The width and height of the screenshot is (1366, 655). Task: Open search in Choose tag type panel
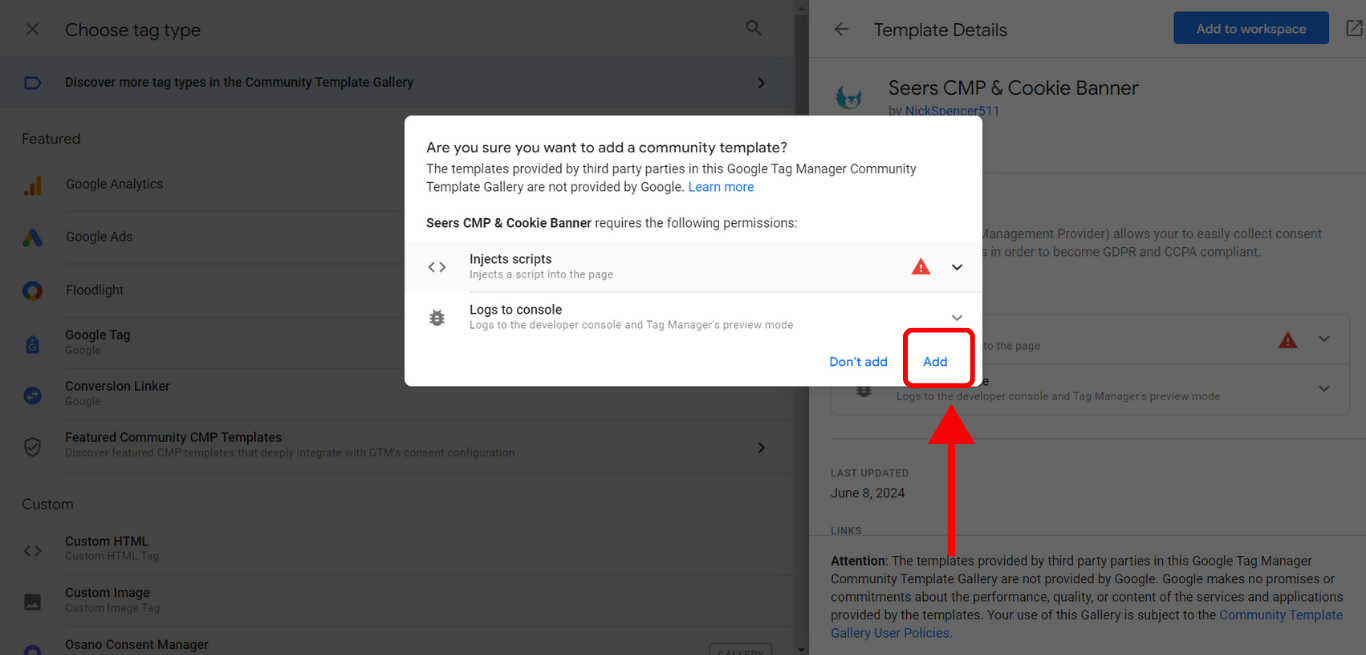click(x=754, y=28)
